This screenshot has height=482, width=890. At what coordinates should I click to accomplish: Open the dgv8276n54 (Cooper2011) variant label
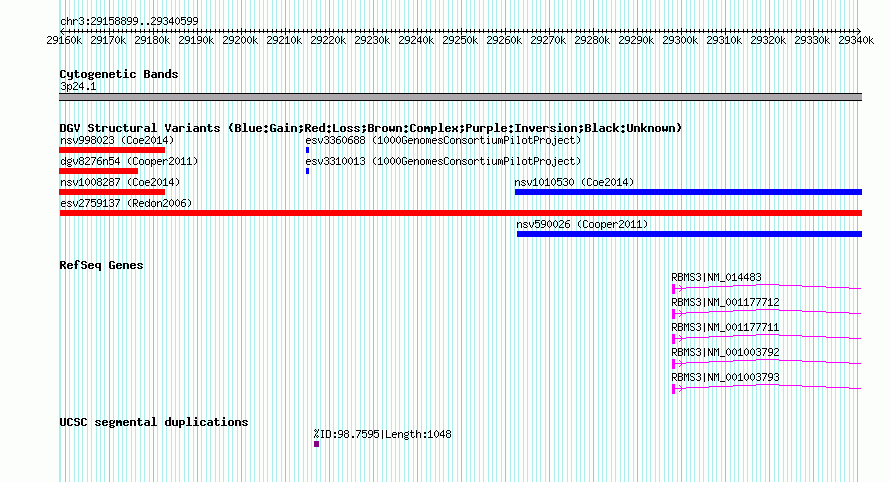129,161
